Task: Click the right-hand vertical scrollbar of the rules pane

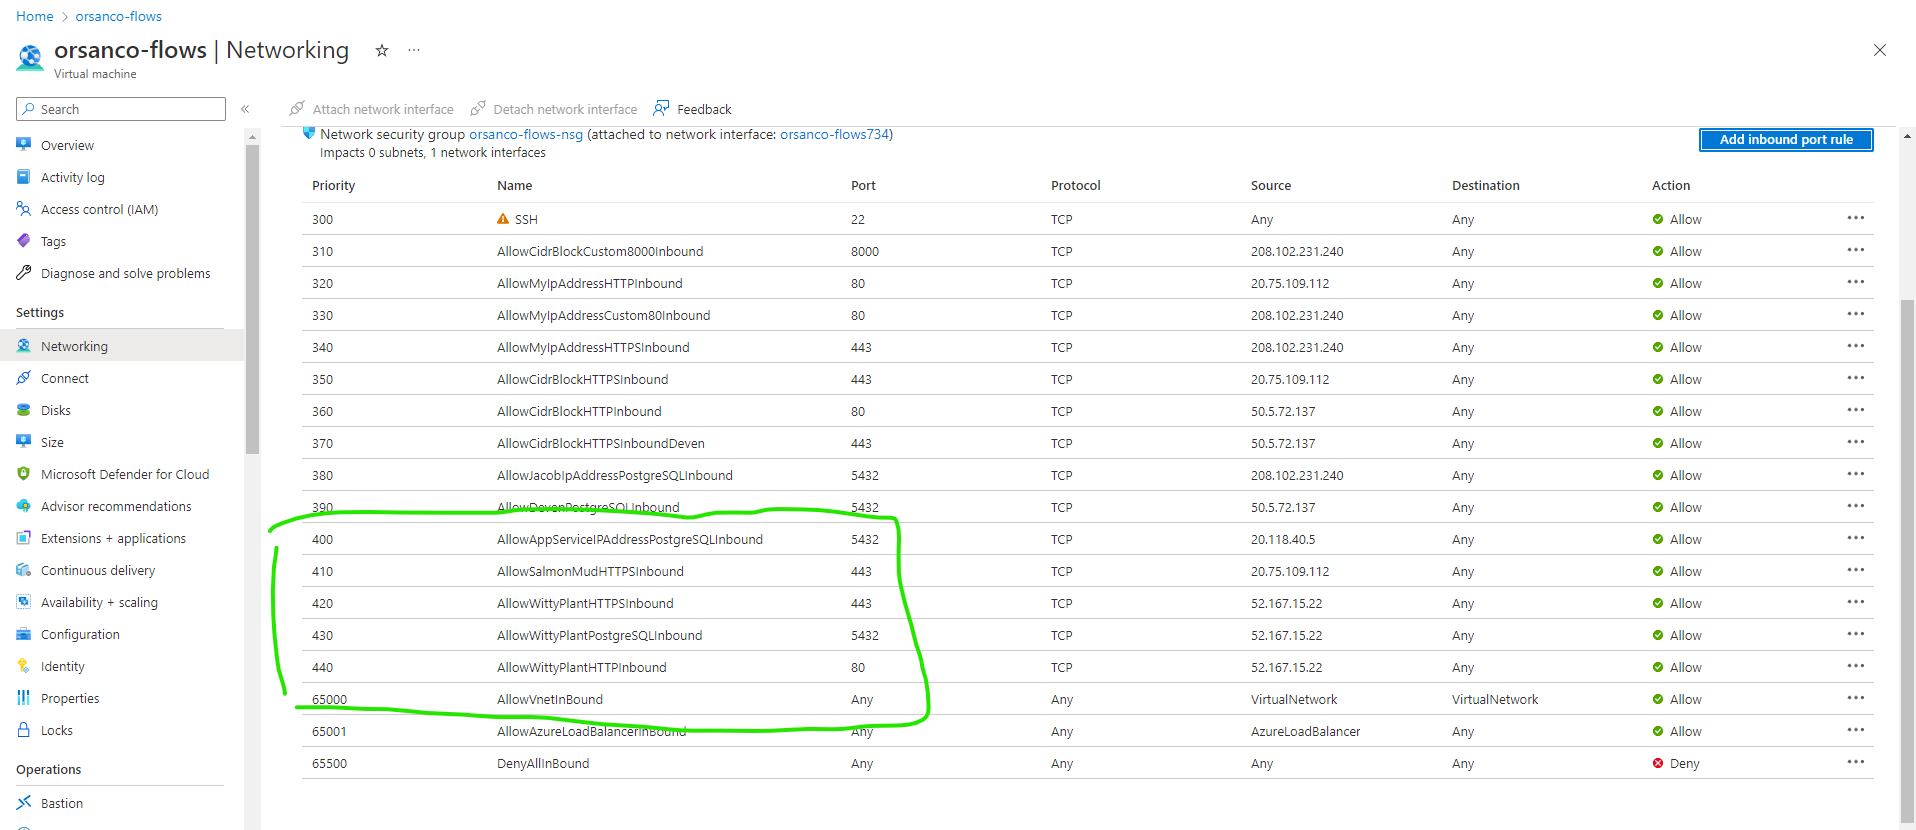Action: [x=1907, y=560]
